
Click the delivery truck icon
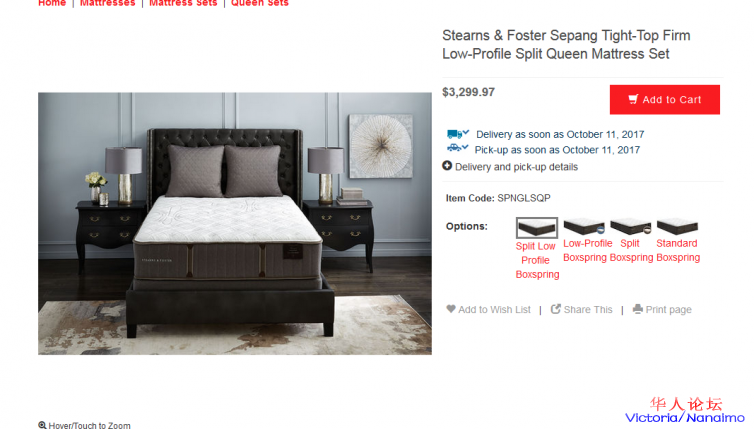point(457,134)
